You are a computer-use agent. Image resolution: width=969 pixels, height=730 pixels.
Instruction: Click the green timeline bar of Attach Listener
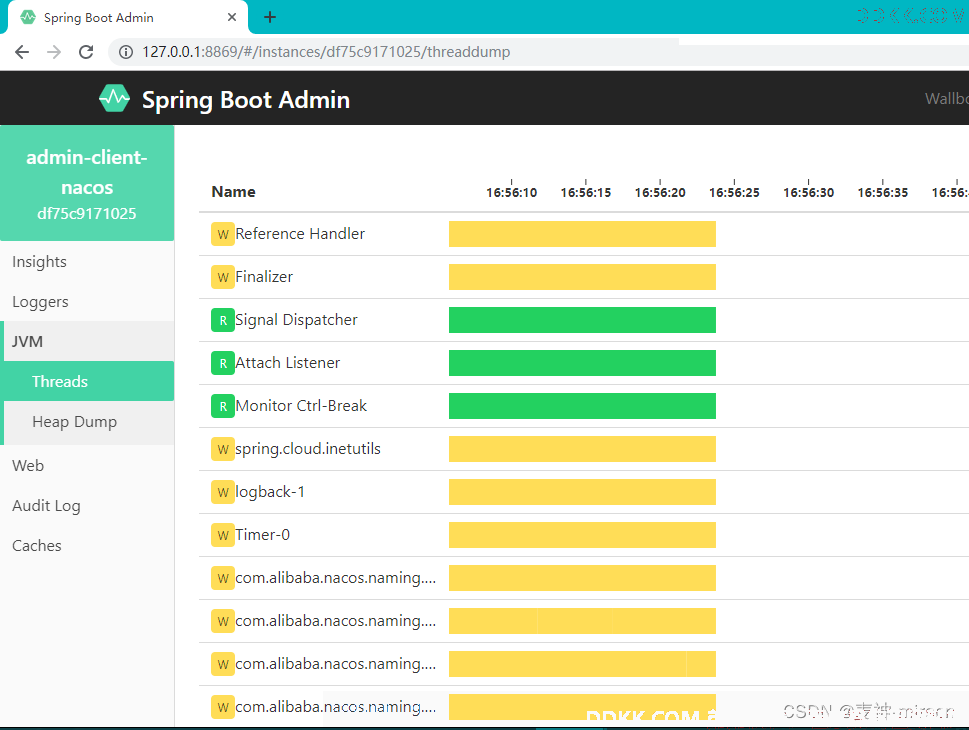[x=582, y=363]
